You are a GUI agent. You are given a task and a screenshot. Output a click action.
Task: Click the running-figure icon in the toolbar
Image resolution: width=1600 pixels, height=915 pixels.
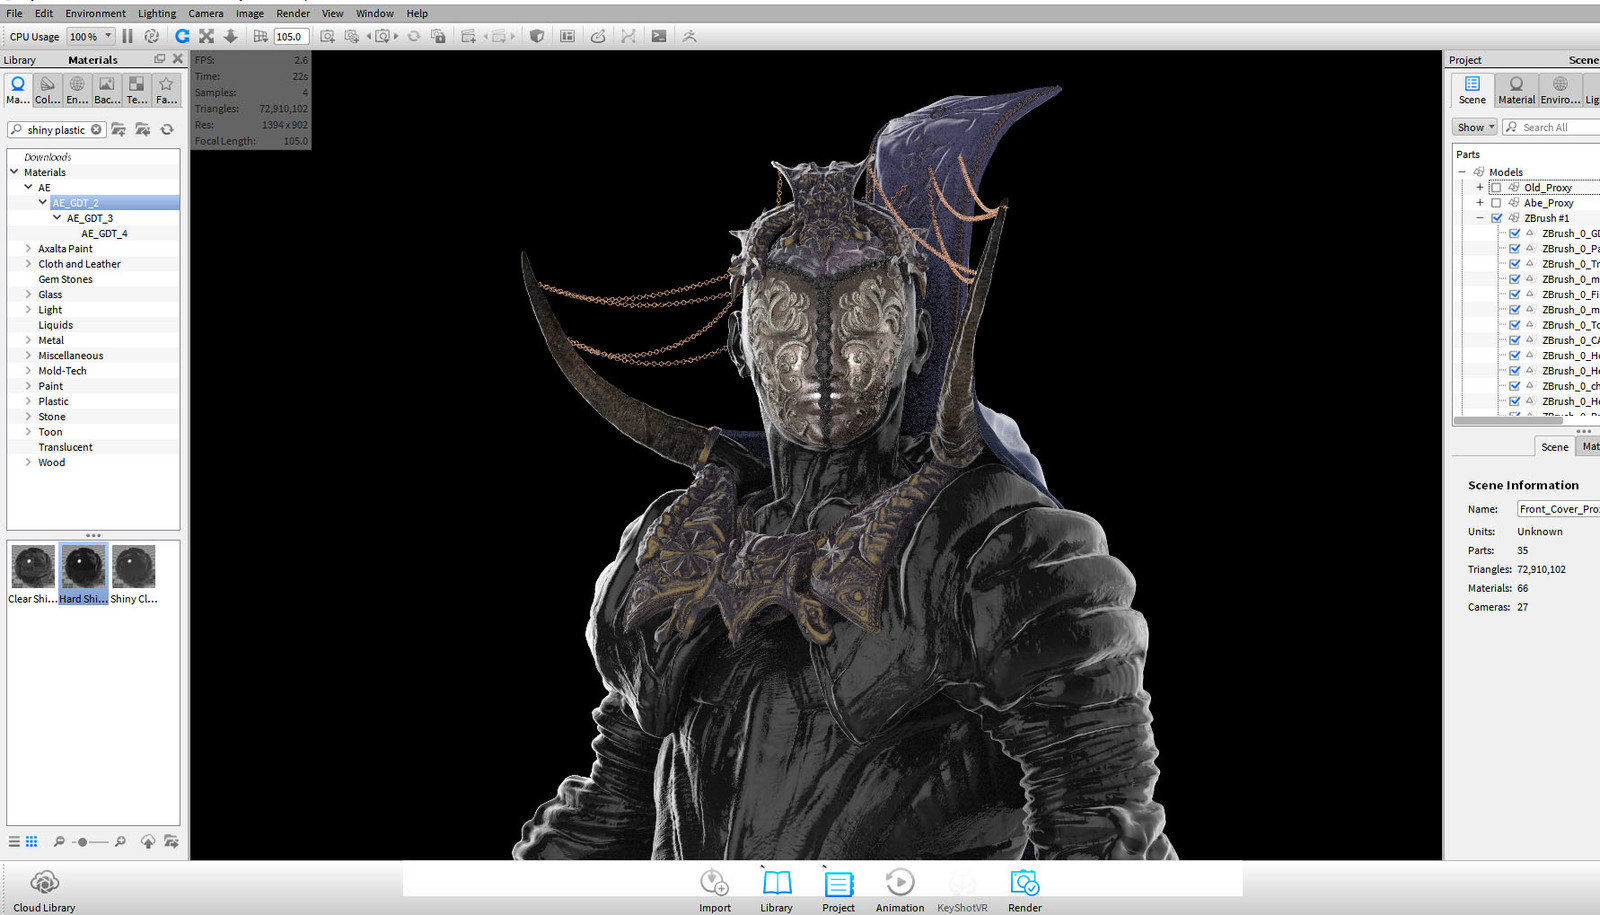[689, 36]
